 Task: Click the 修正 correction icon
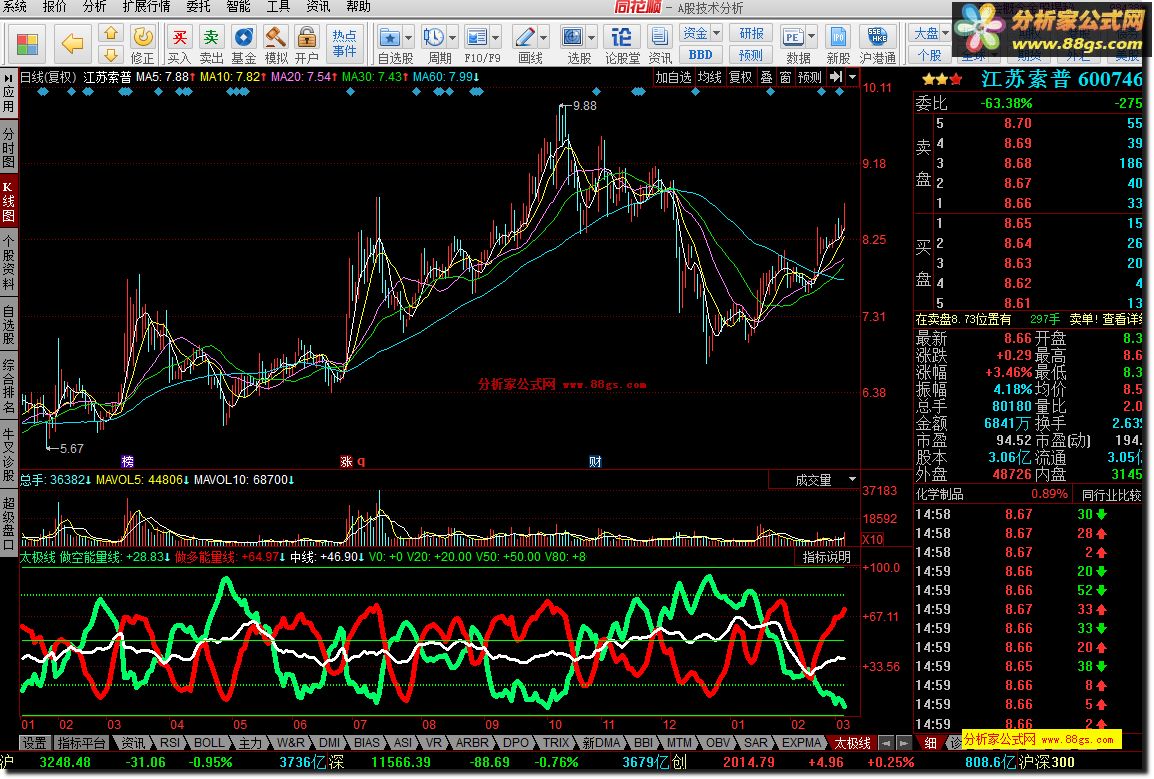[x=142, y=44]
